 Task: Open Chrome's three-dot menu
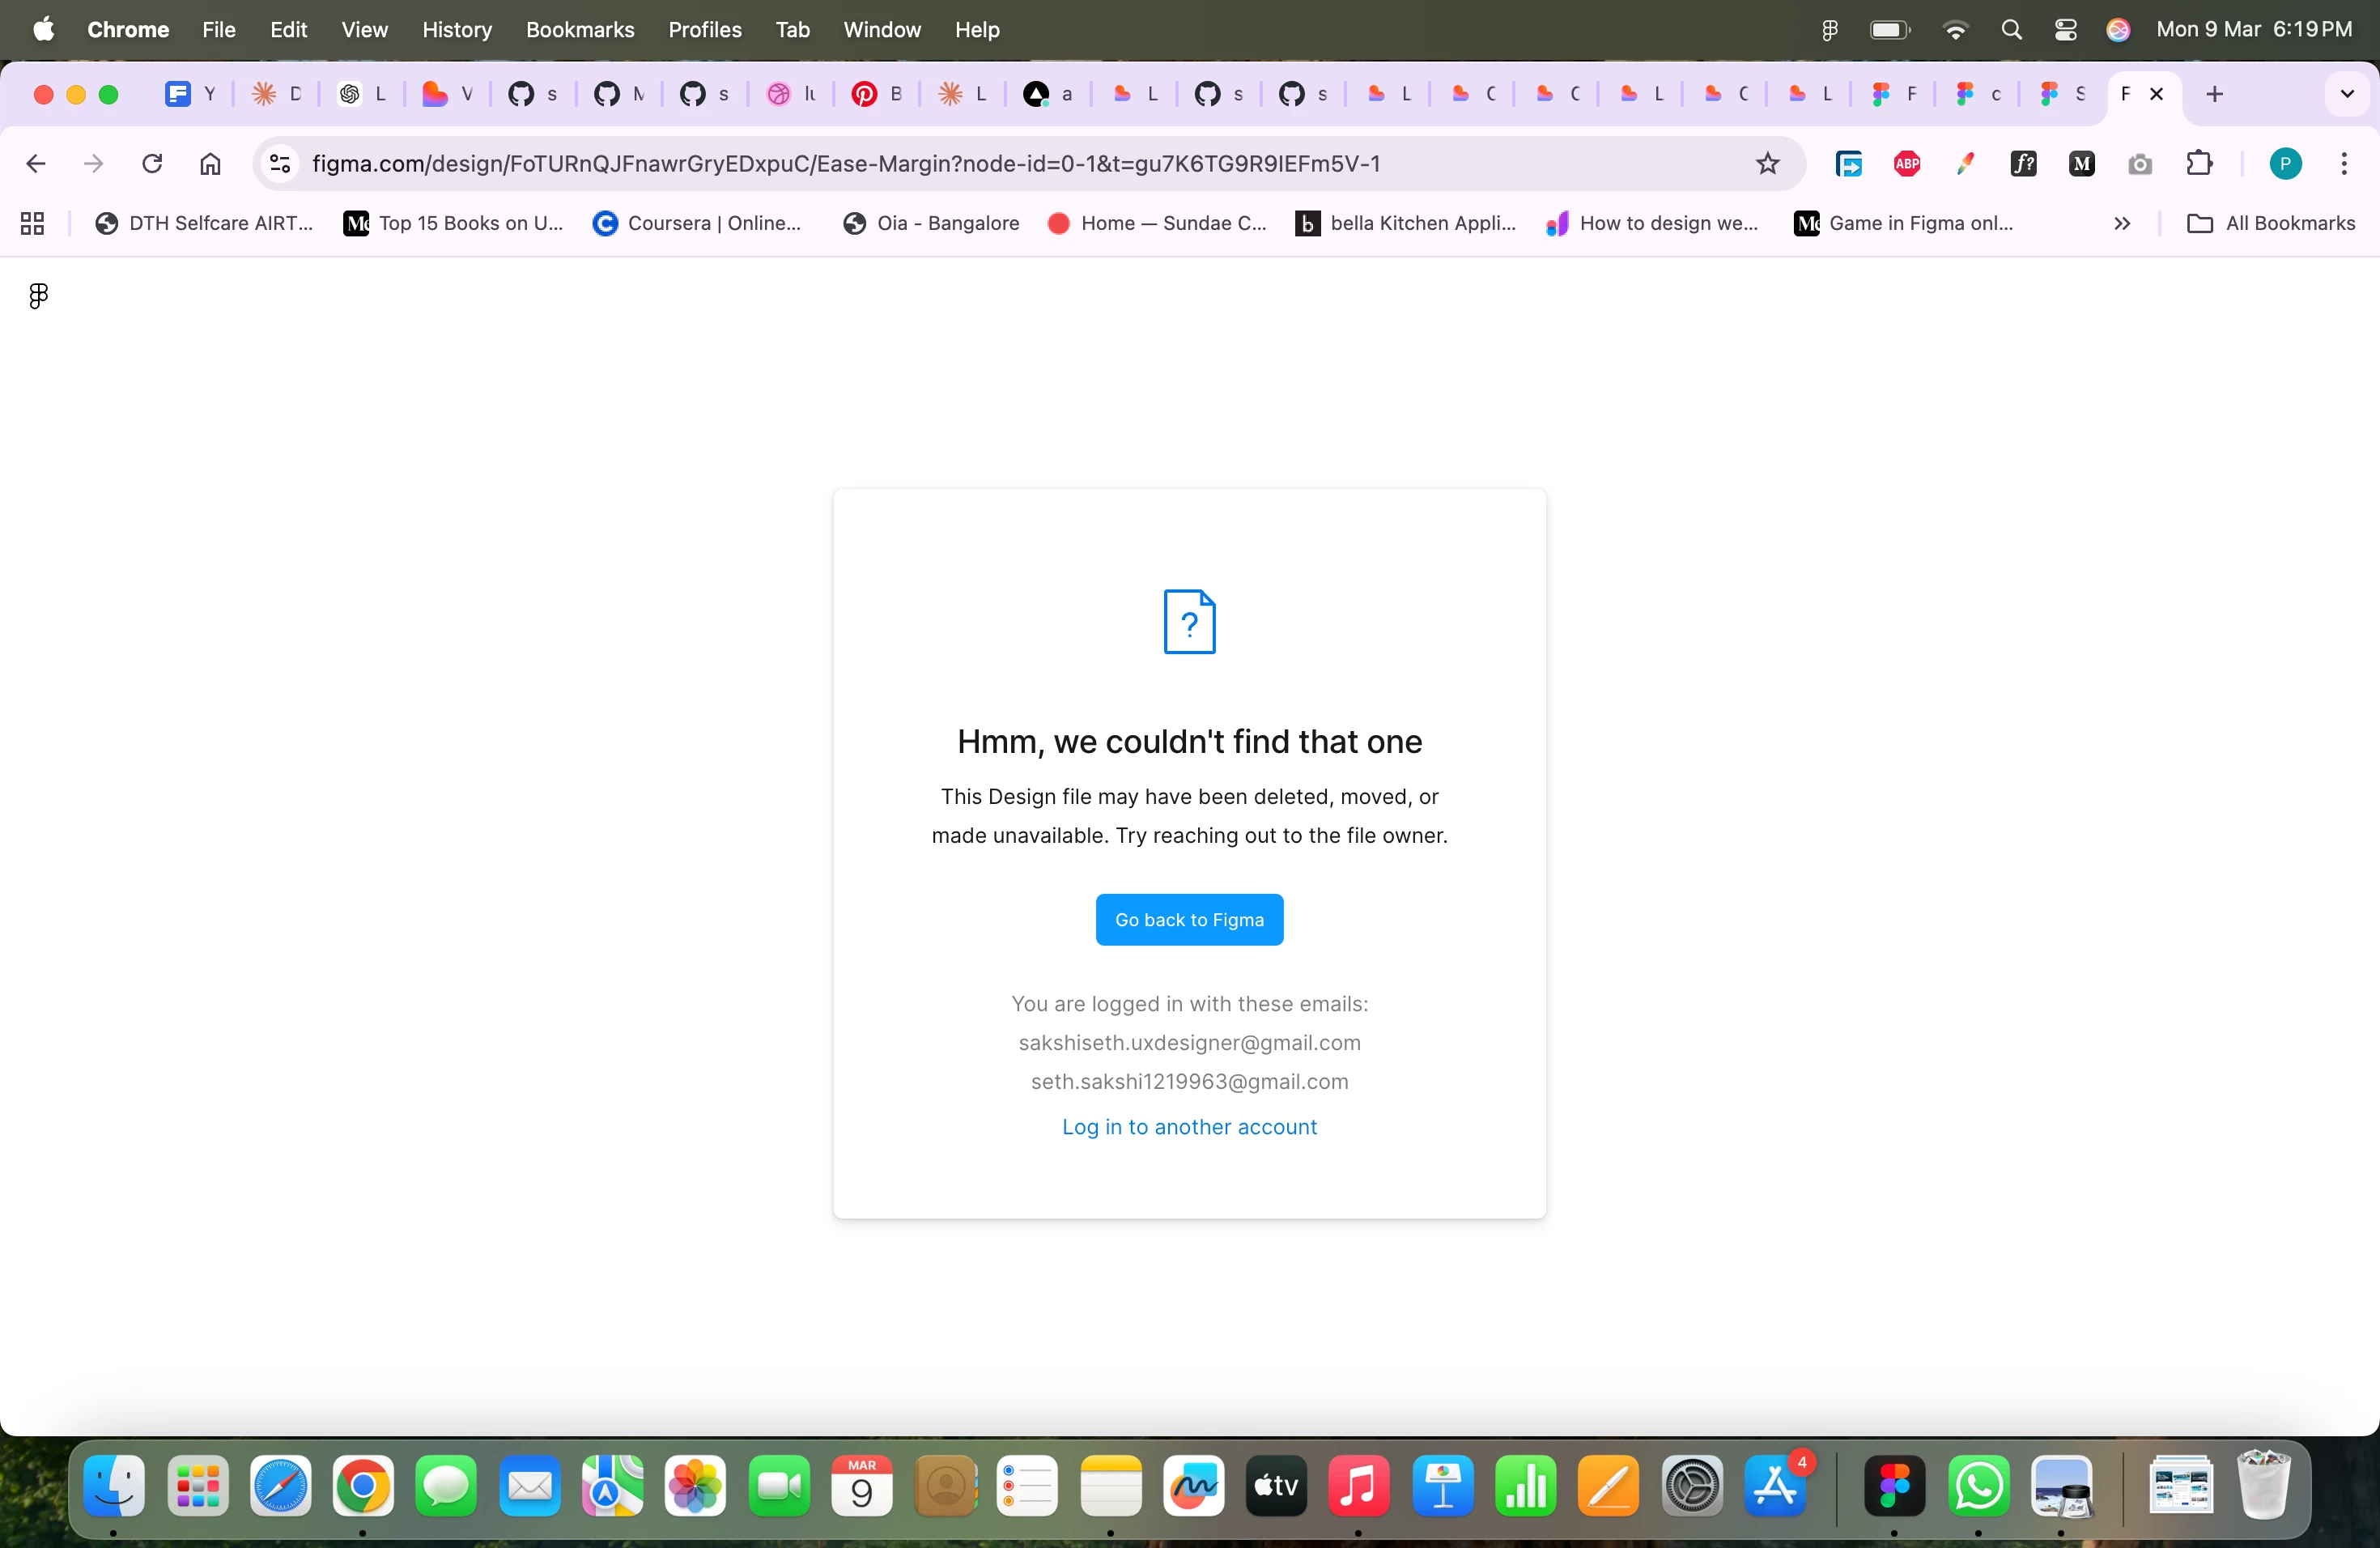click(x=2343, y=164)
